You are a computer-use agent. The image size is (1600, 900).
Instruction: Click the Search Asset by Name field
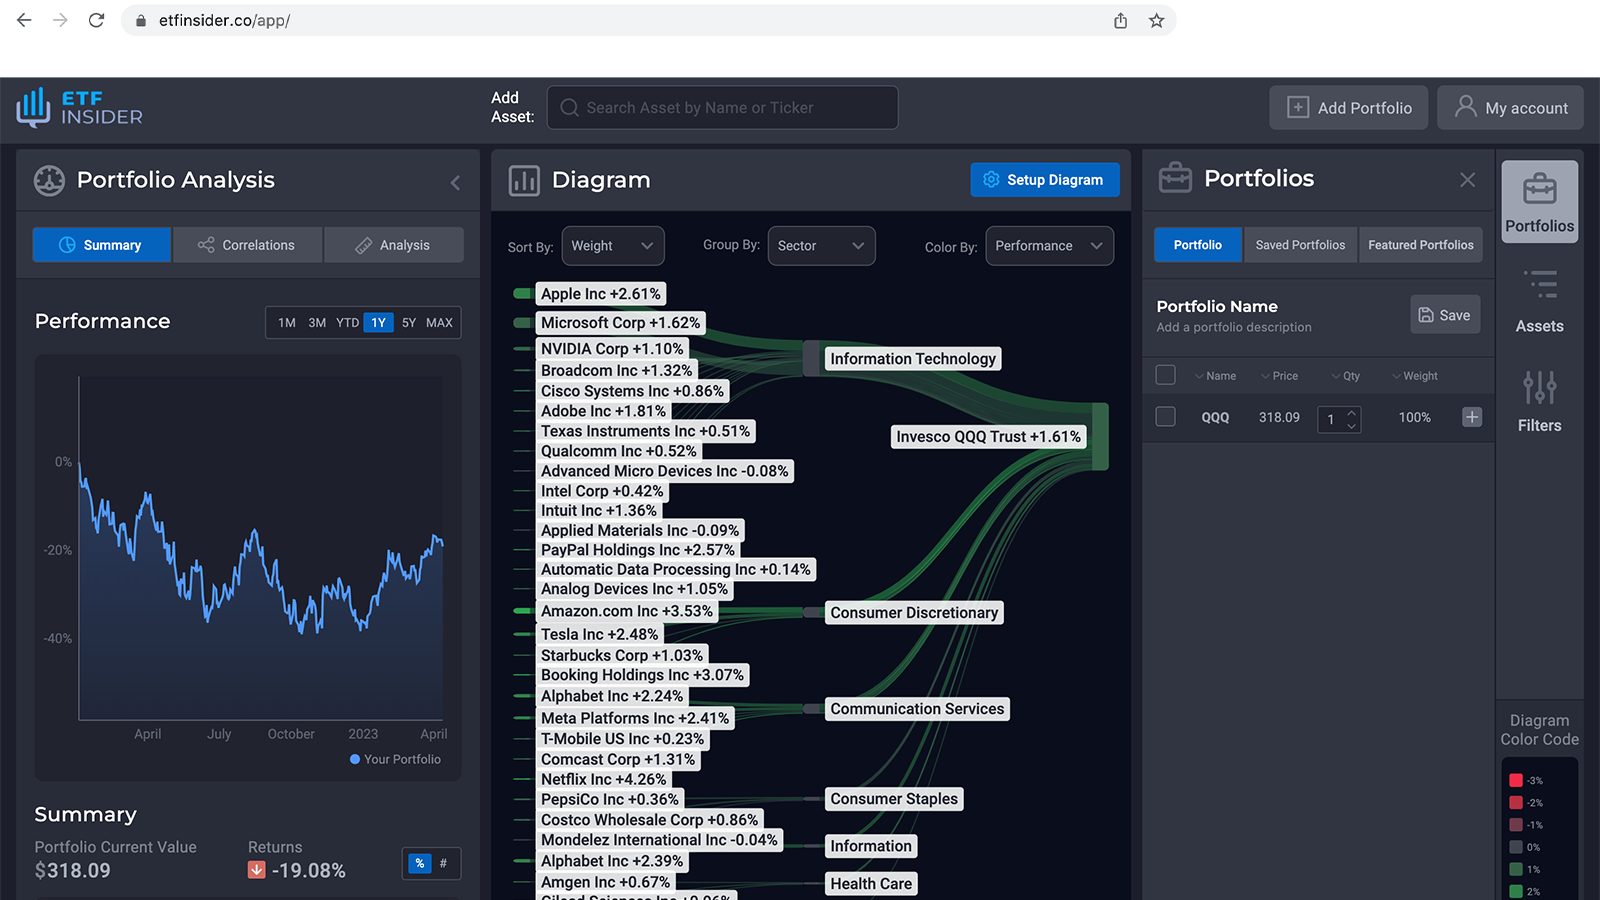click(x=722, y=108)
